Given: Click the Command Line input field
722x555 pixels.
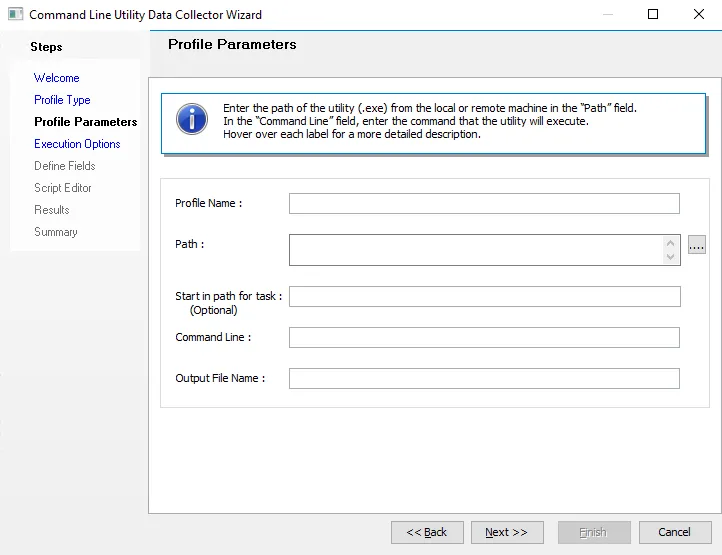Looking at the screenshot, I should (x=484, y=338).
